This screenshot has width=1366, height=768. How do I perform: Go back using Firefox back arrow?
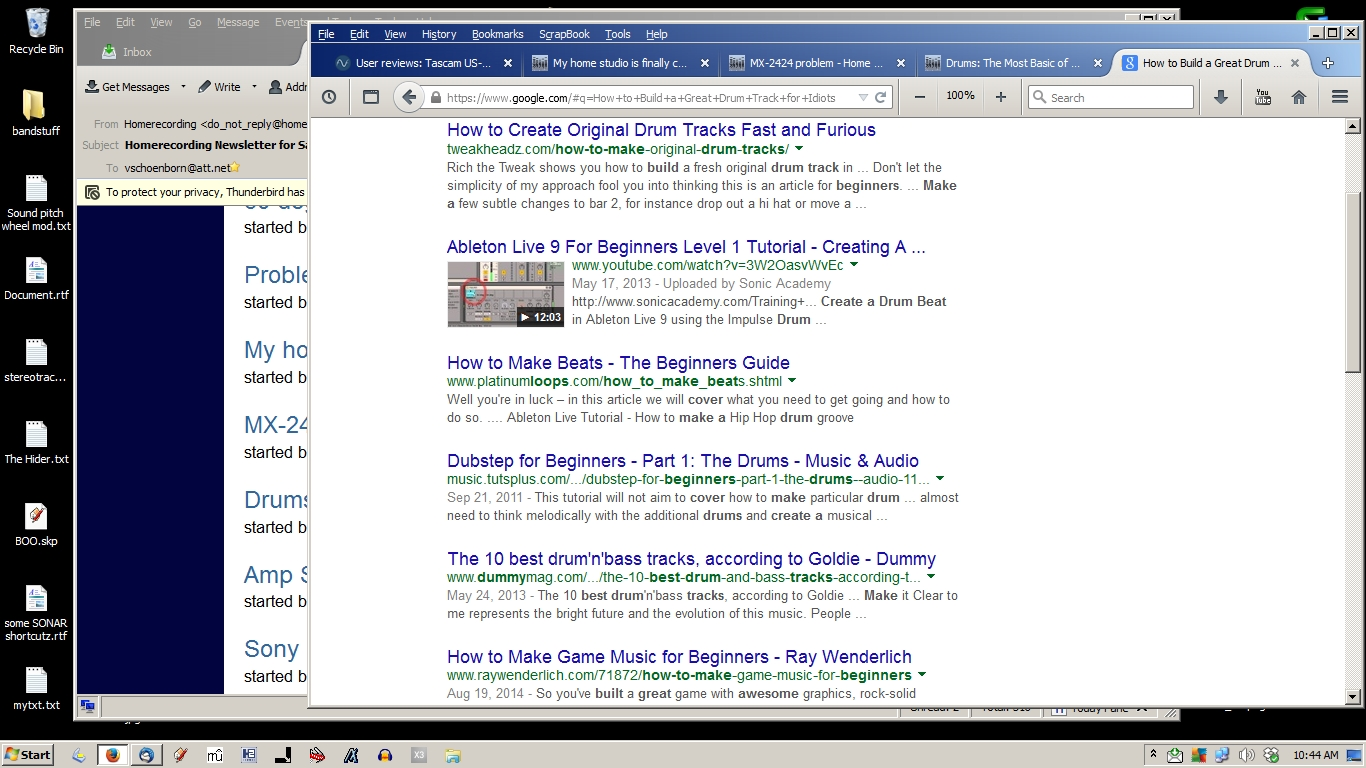pyautogui.click(x=408, y=97)
